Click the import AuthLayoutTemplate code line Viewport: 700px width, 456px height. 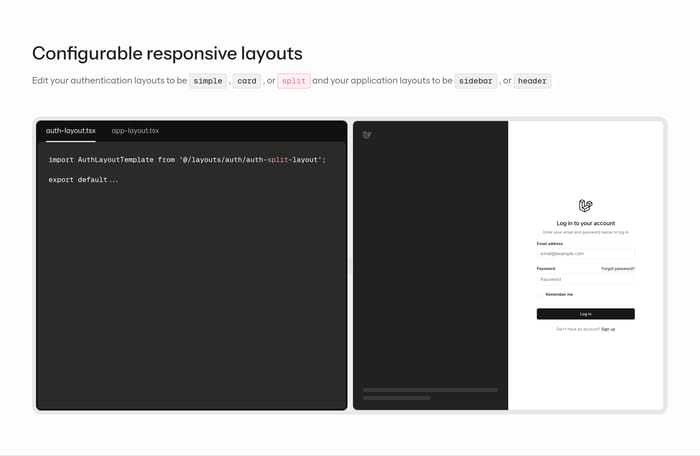187,160
